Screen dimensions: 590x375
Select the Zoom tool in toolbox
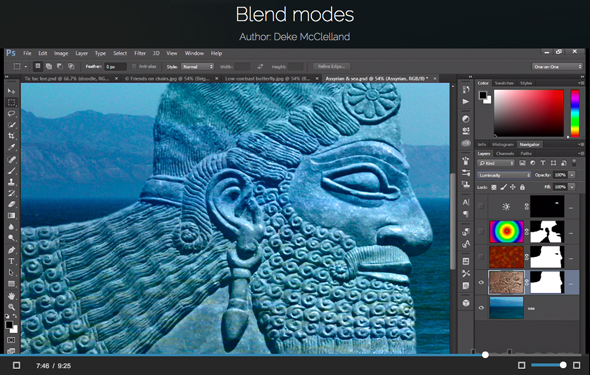11,307
